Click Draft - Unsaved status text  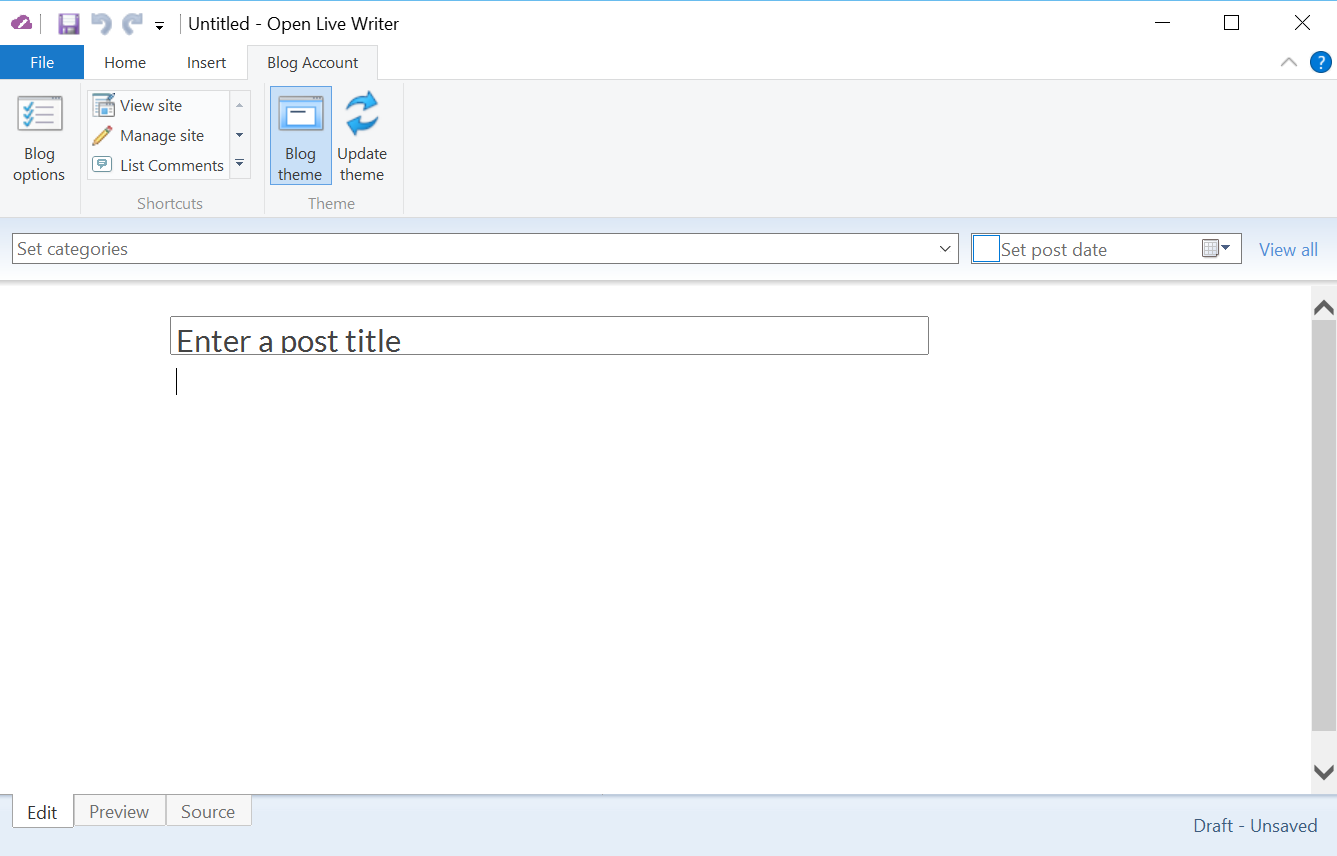click(1255, 825)
